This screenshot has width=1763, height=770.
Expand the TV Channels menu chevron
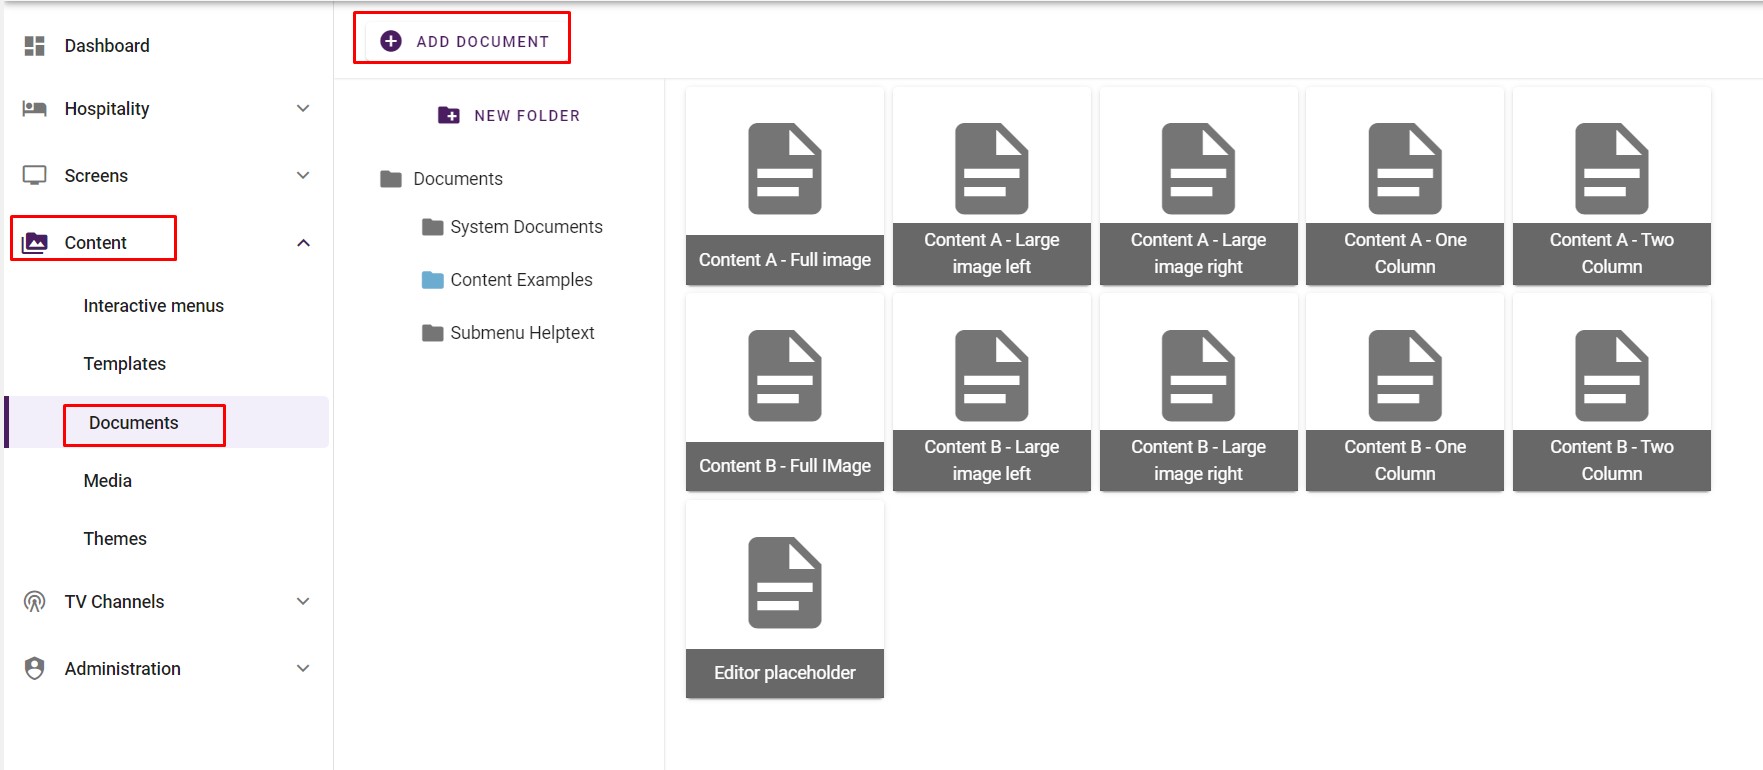click(303, 601)
